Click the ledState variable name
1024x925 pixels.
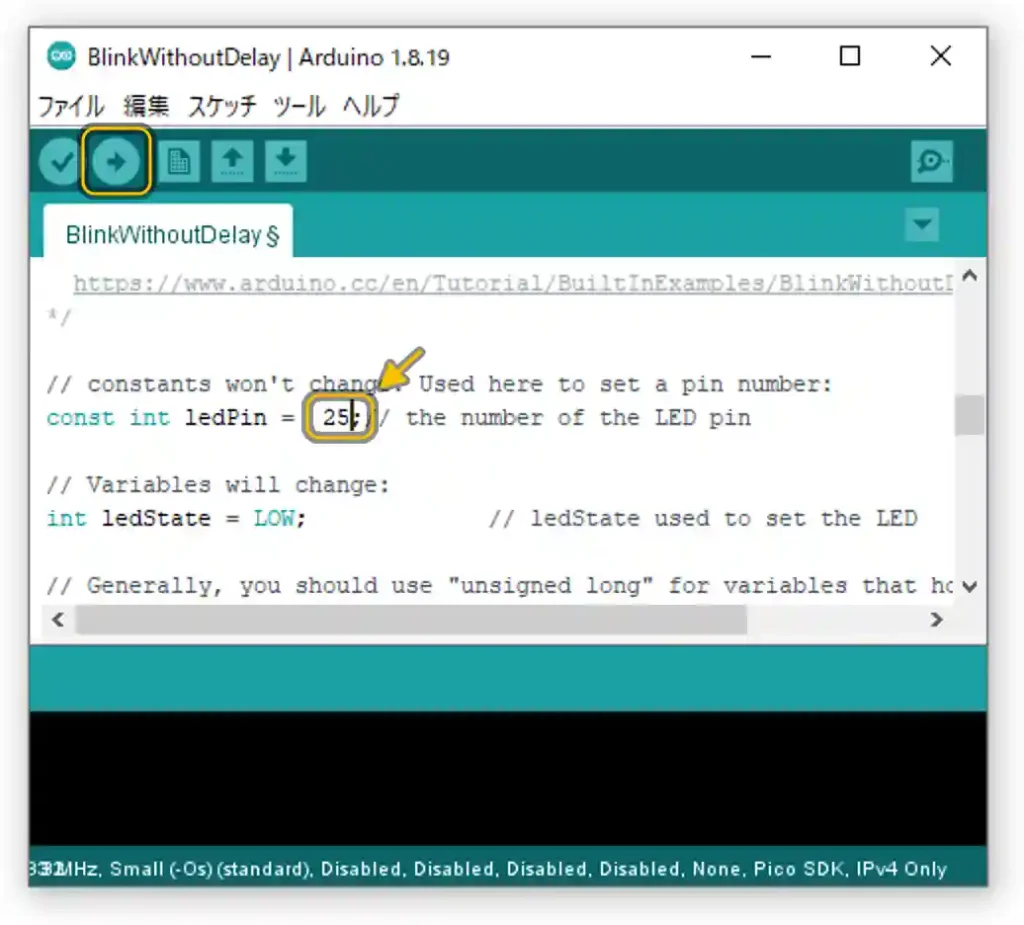[x=156, y=519]
